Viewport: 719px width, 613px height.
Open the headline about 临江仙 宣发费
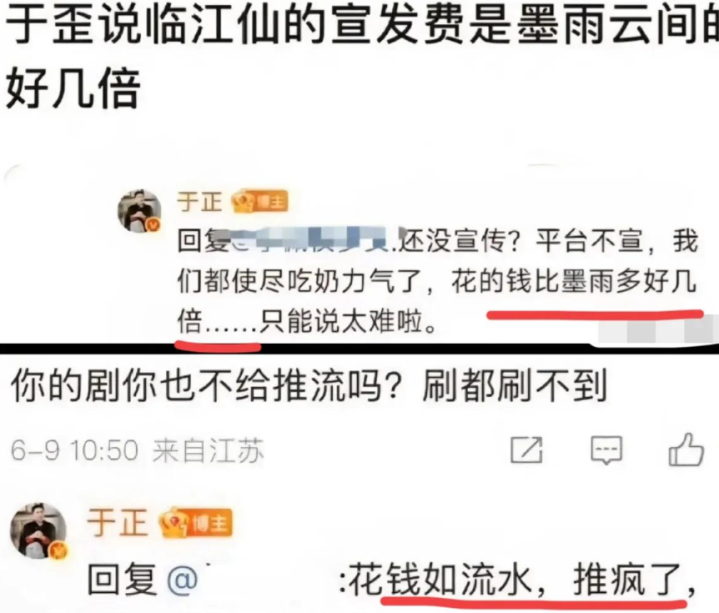362,57
